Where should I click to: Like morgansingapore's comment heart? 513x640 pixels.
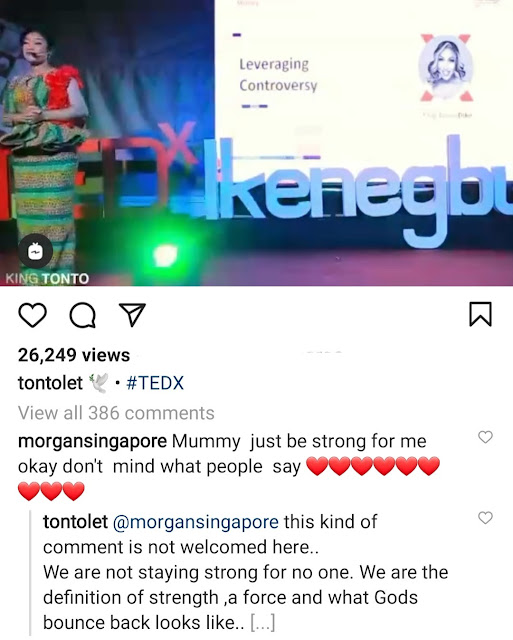[485, 437]
